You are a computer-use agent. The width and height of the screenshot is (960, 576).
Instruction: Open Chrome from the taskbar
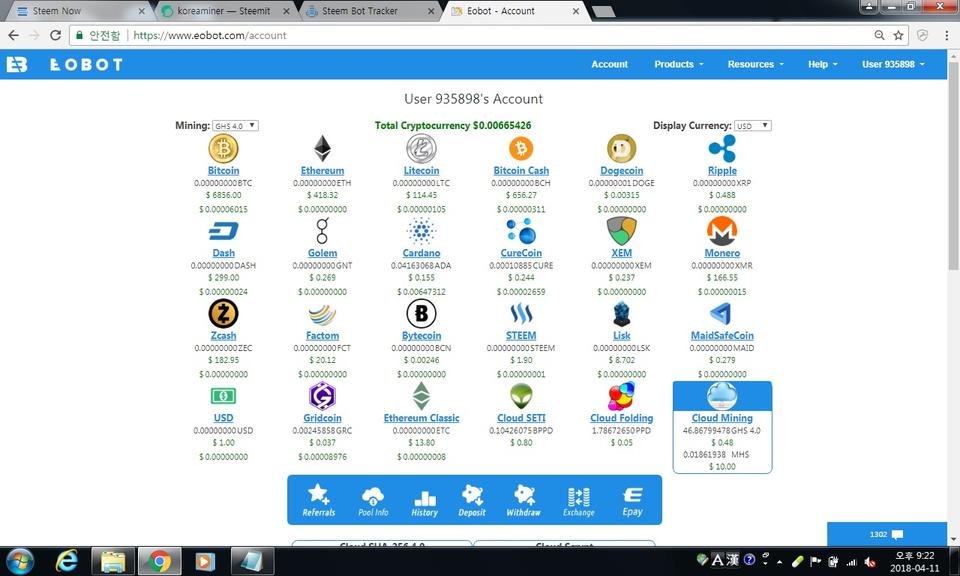click(x=159, y=561)
